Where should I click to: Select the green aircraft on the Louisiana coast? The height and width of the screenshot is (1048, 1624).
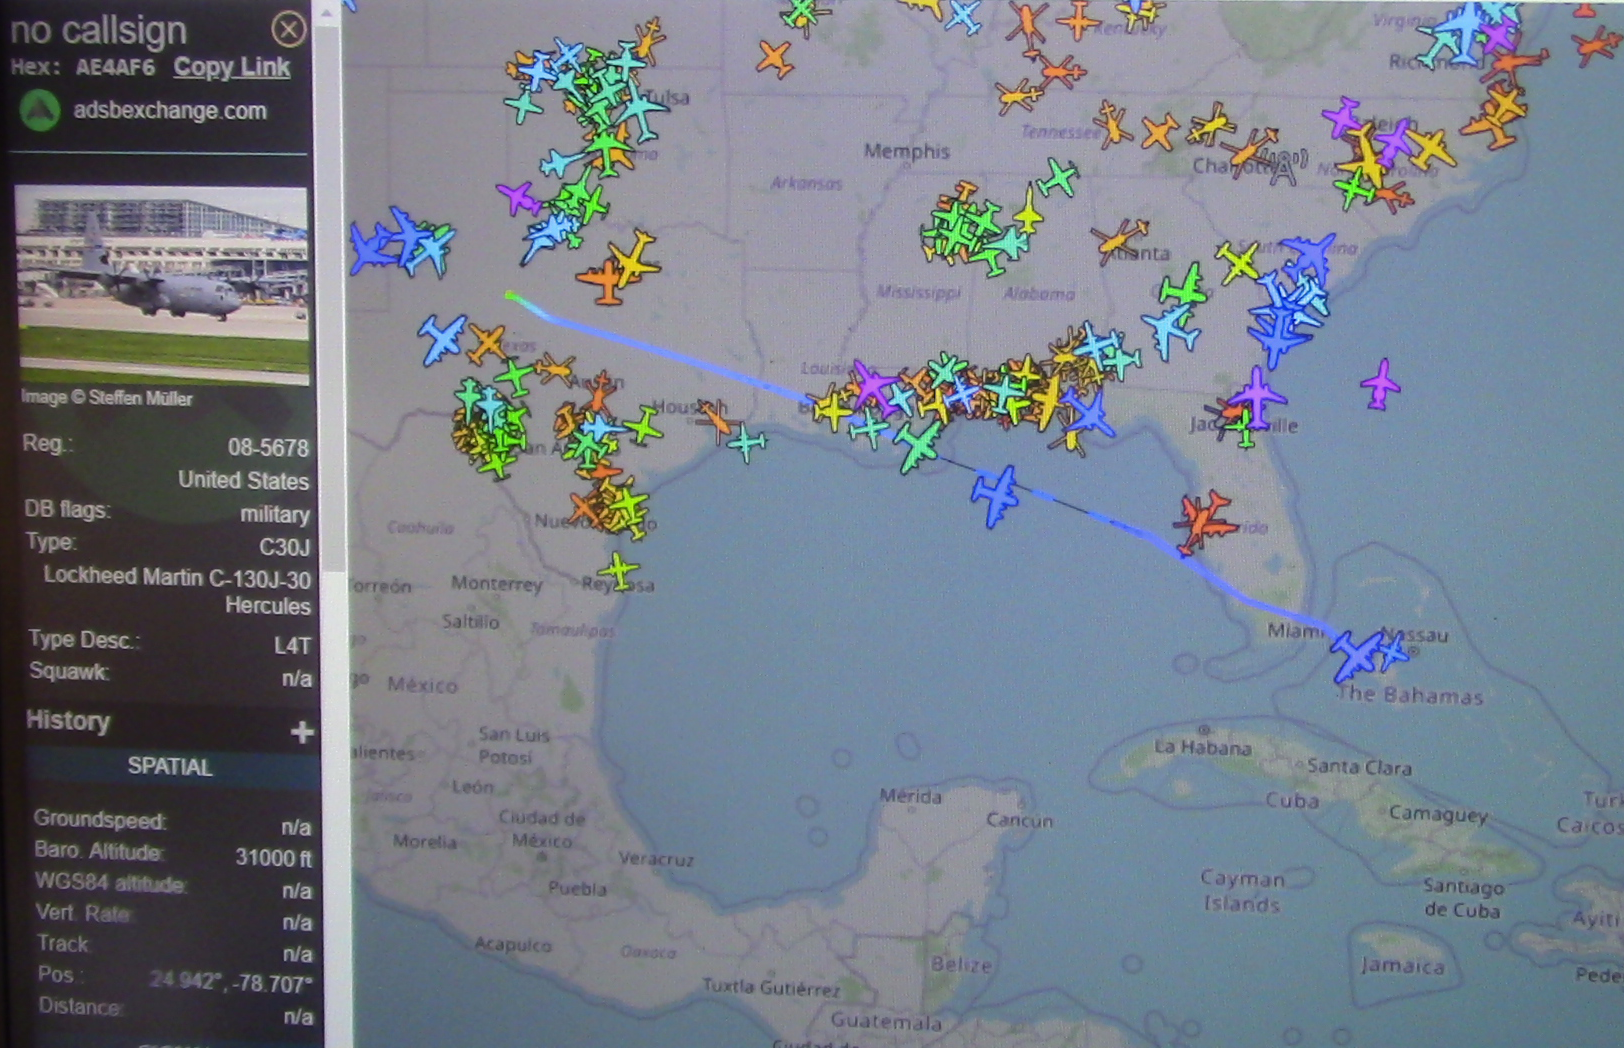pos(919,446)
